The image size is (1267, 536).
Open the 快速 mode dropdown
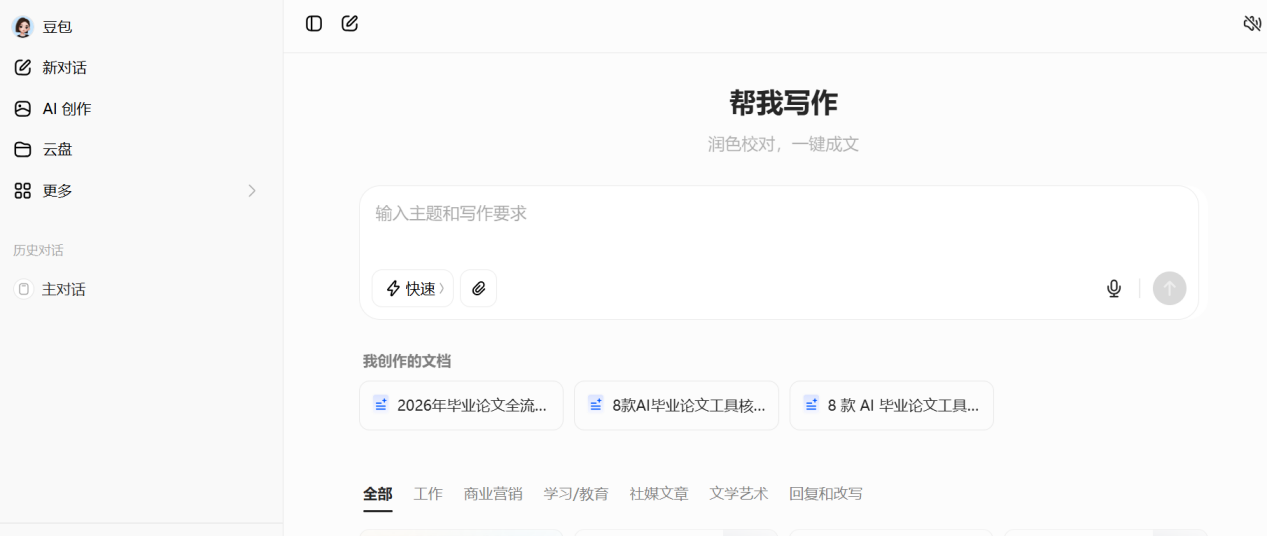(412, 289)
